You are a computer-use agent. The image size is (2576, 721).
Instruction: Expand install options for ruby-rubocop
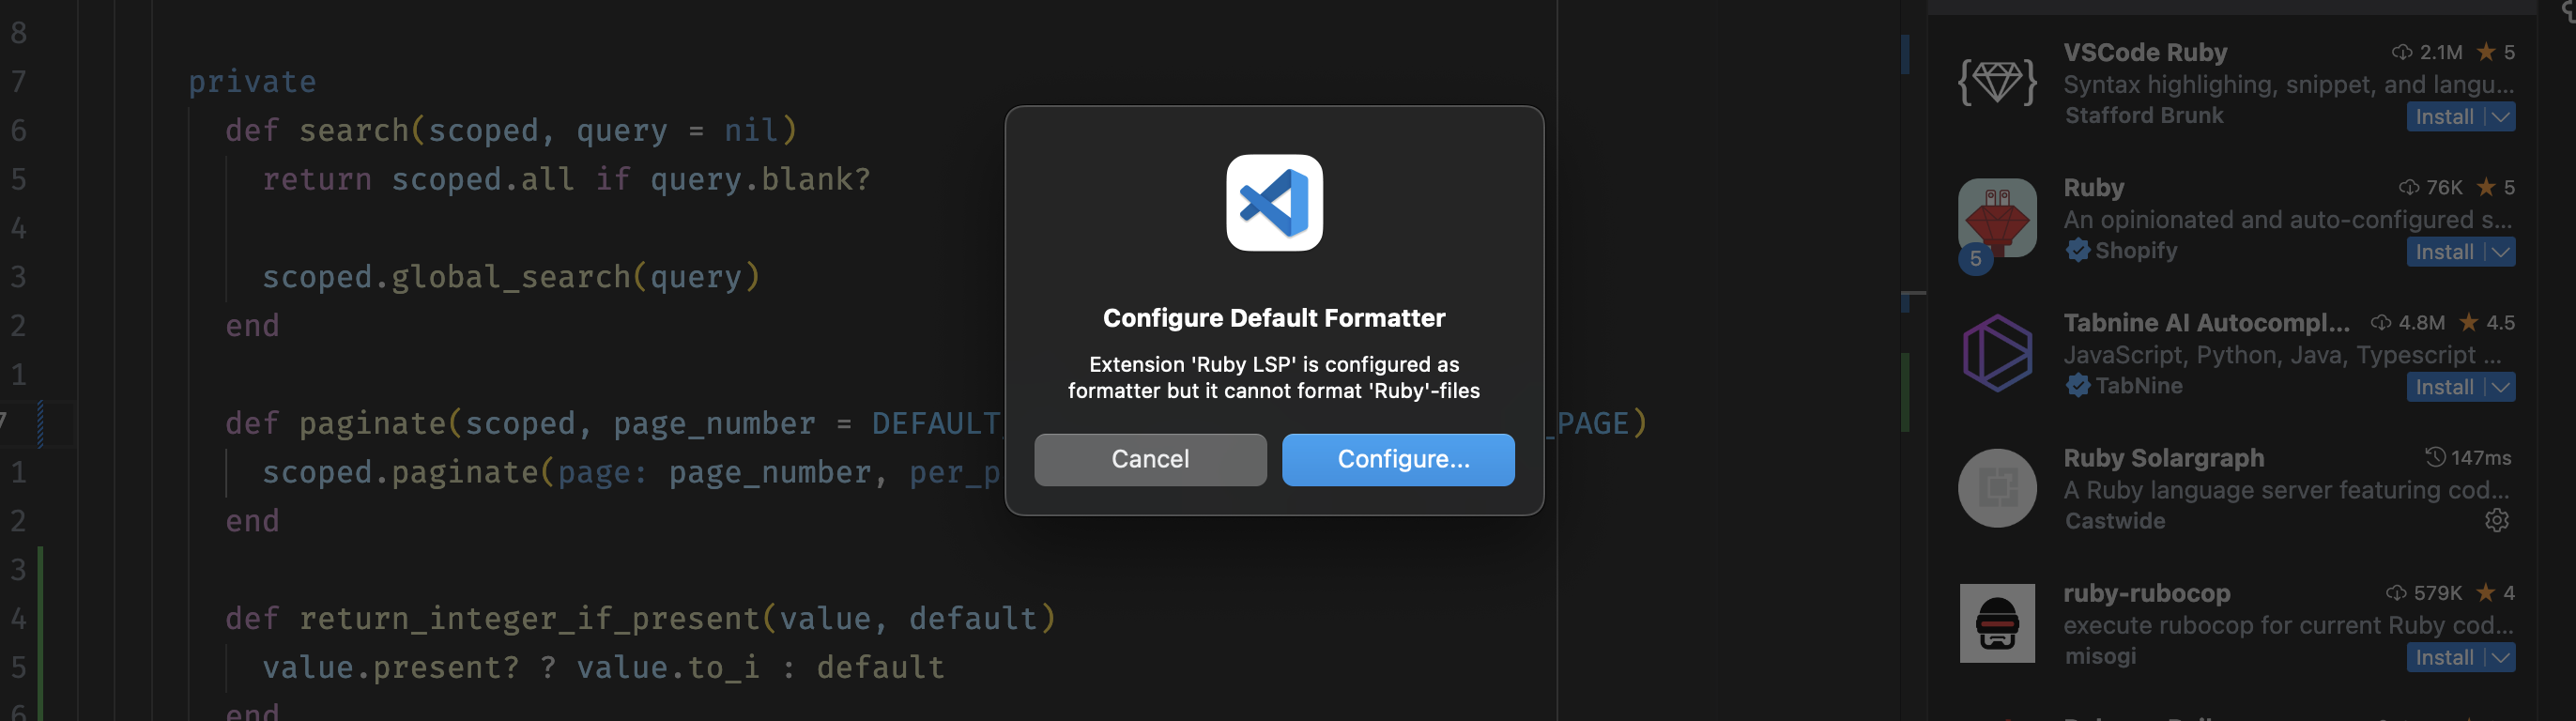click(2503, 658)
